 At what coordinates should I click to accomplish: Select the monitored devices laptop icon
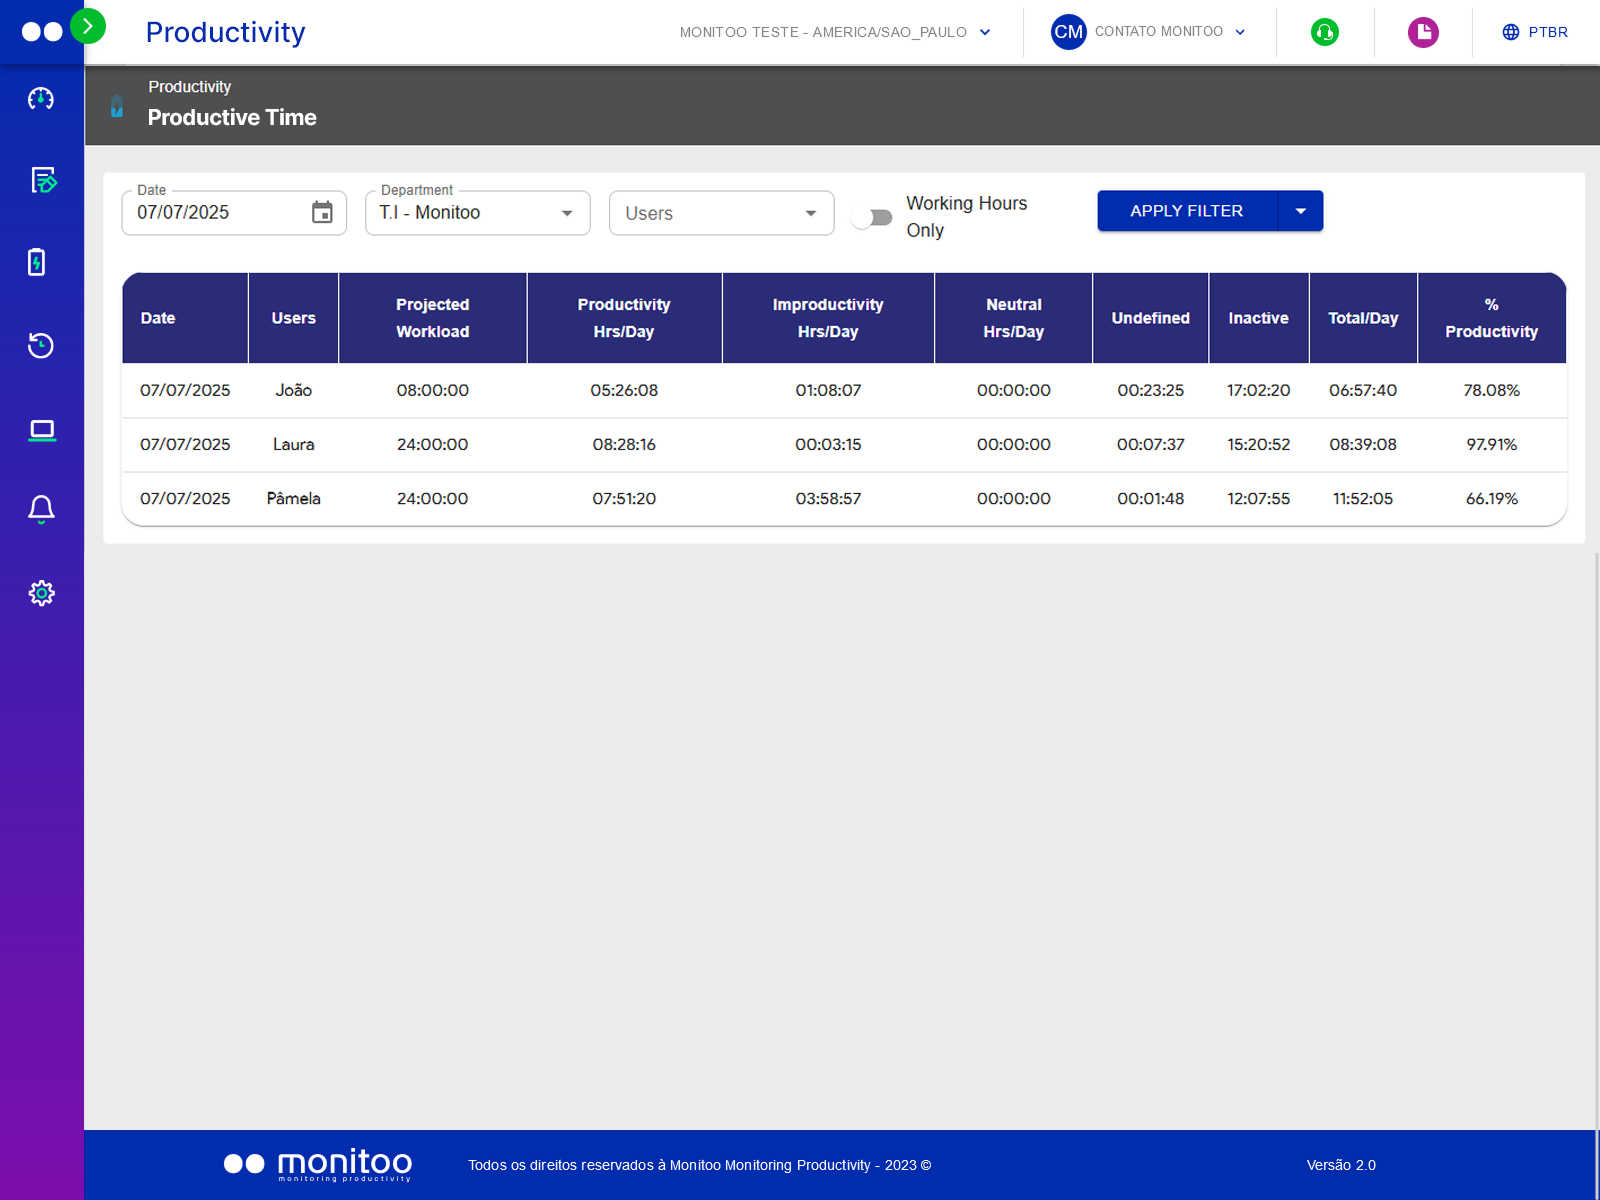coord(41,429)
